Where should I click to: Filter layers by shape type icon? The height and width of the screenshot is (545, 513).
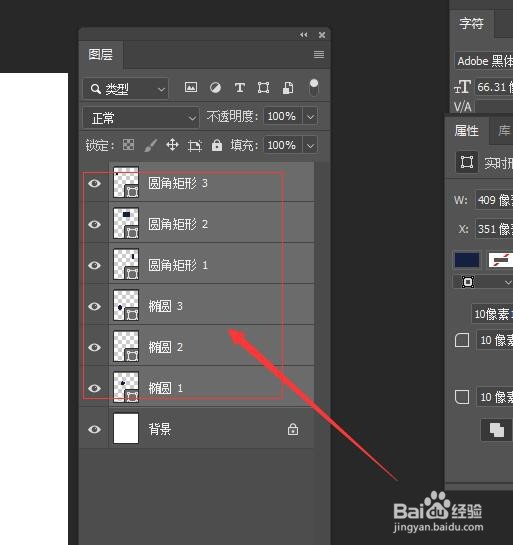(263, 87)
